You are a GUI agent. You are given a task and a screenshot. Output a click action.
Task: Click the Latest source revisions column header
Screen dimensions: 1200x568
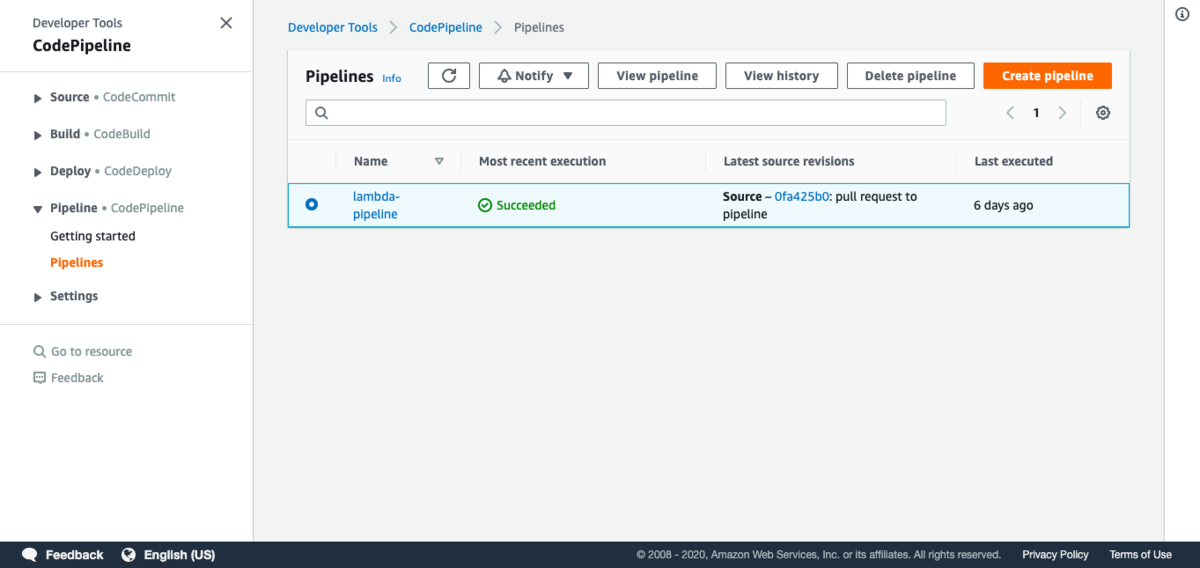[789, 161]
